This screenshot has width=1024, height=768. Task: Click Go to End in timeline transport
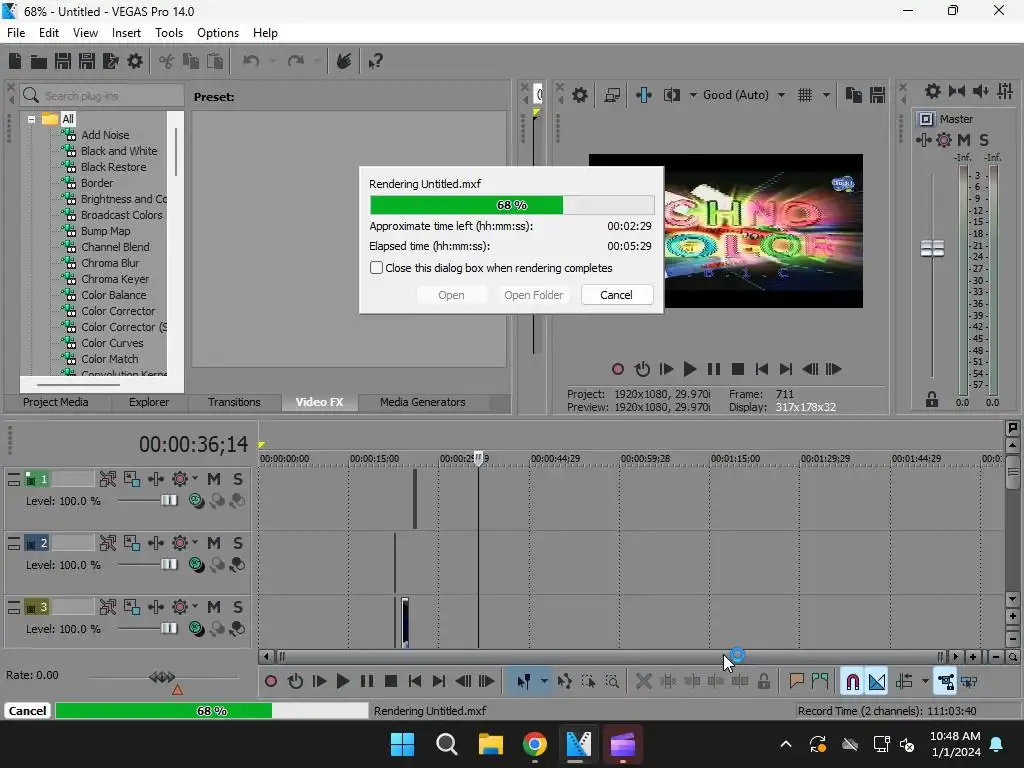pyautogui.click(x=438, y=682)
